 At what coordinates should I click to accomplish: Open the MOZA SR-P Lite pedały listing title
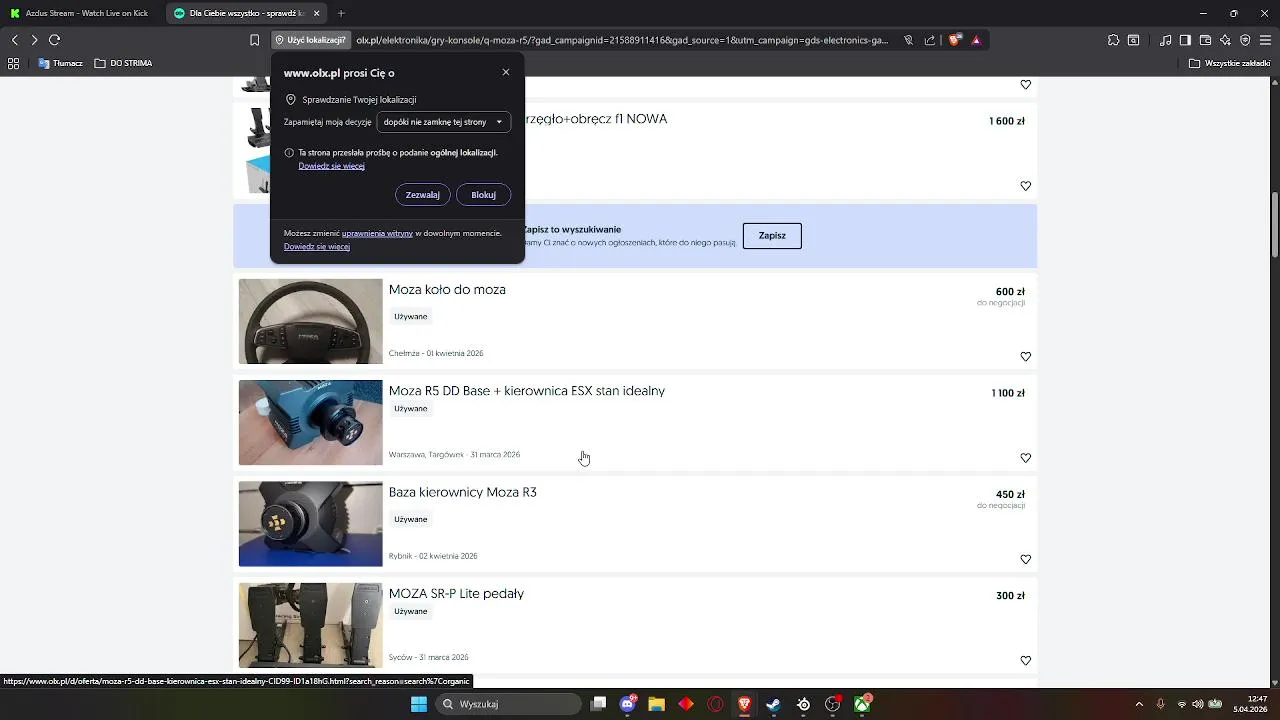[456, 594]
